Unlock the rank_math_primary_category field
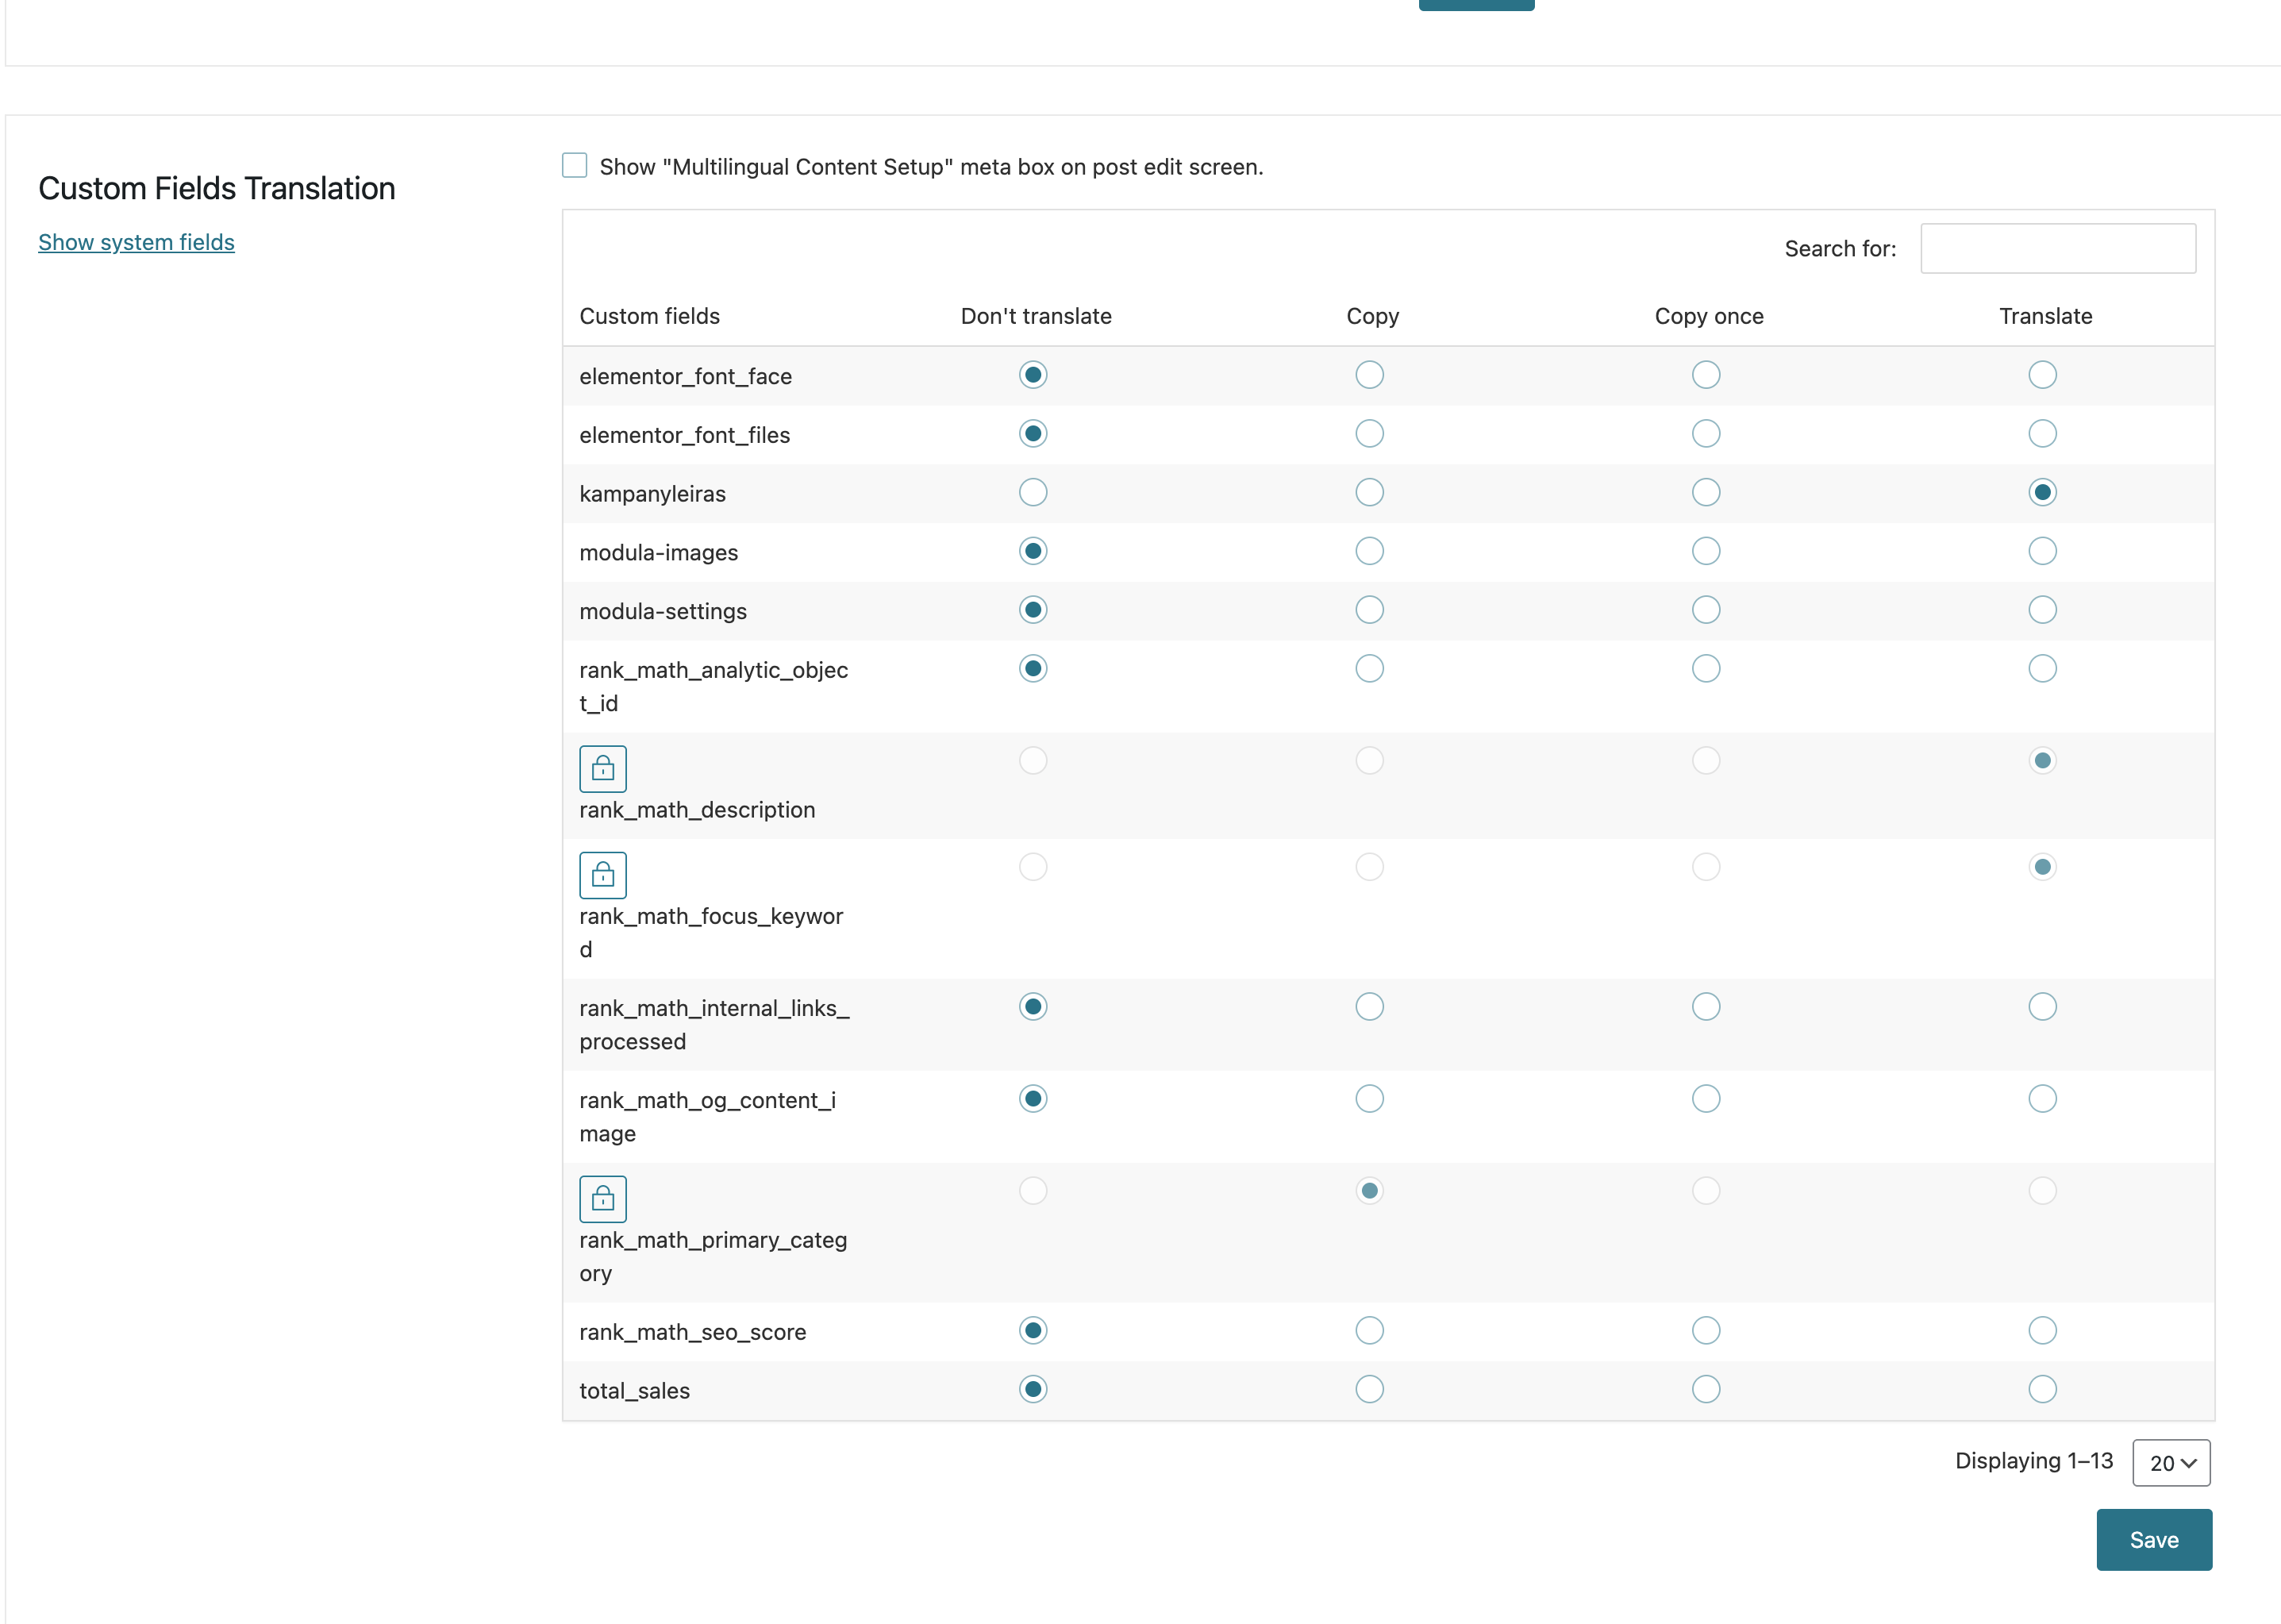This screenshot has width=2281, height=1624. point(602,1198)
